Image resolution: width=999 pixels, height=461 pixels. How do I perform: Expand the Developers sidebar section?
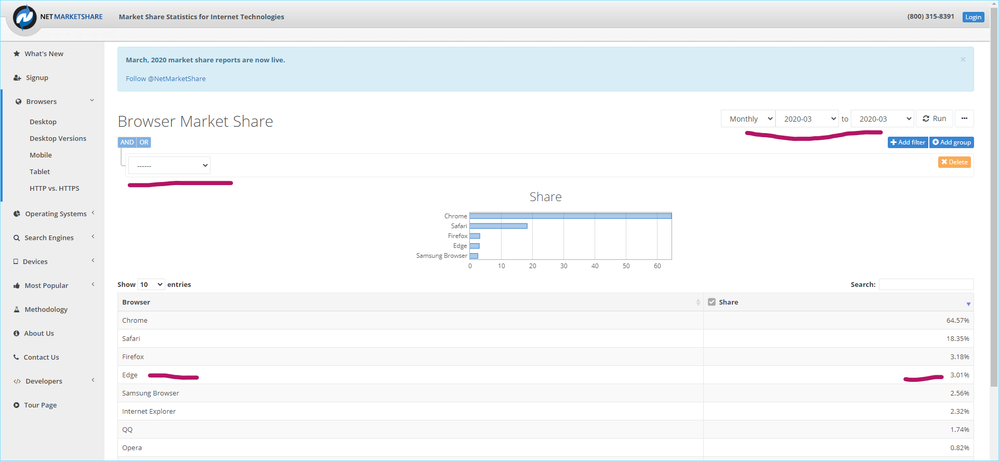[93, 381]
